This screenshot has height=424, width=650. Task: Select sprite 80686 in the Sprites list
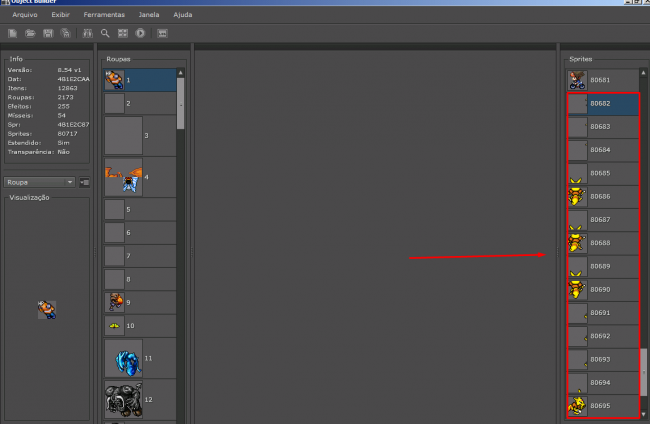point(601,196)
